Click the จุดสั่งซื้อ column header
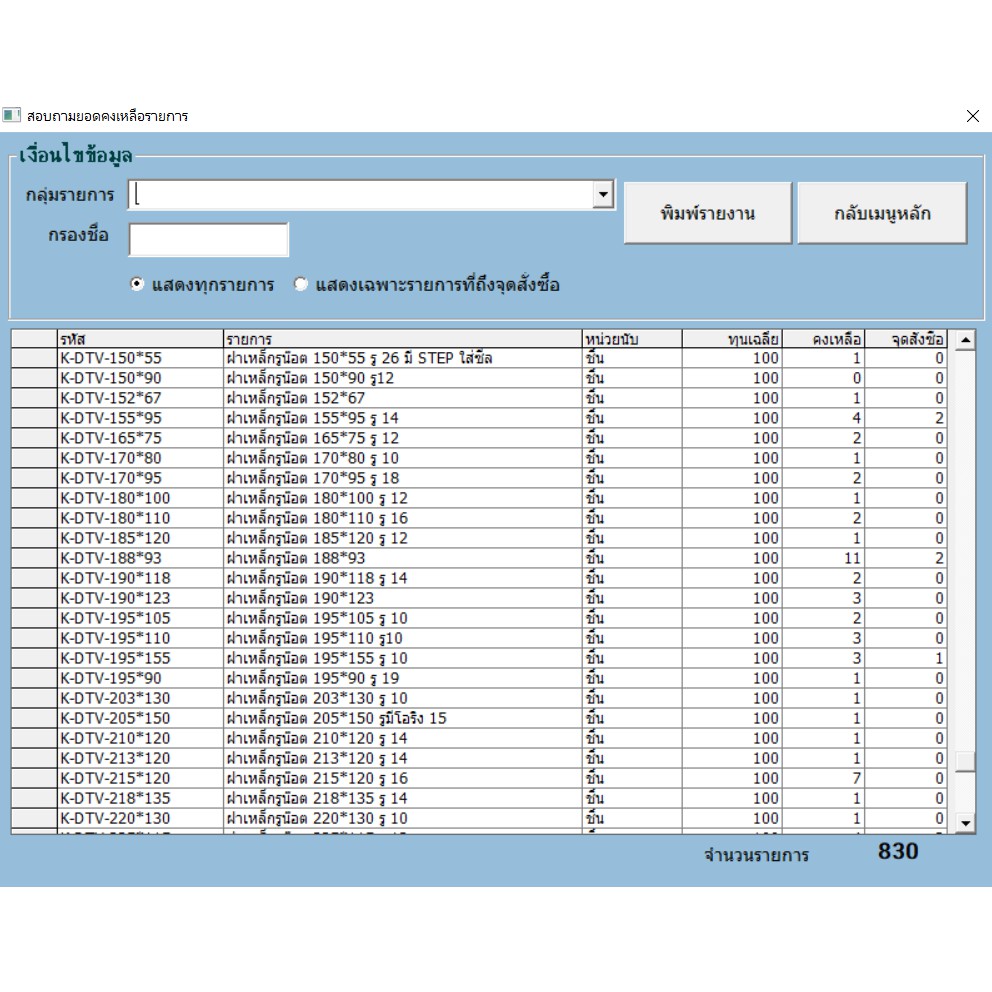 pyautogui.click(x=906, y=339)
